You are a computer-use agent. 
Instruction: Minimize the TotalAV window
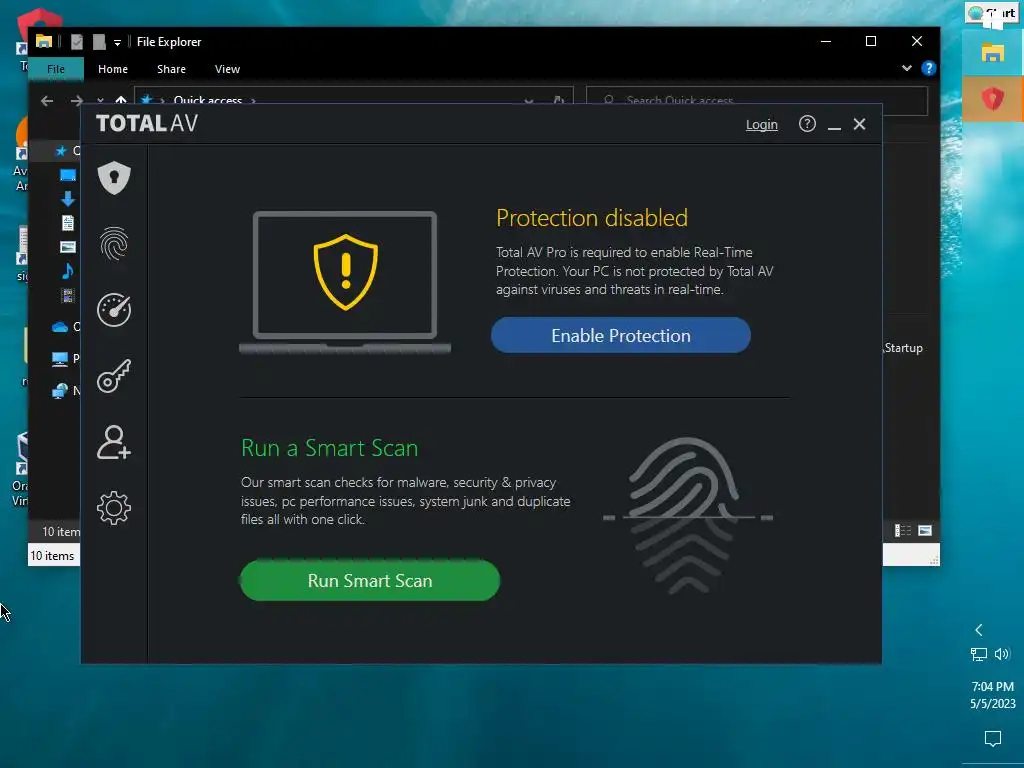(x=834, y=125)
